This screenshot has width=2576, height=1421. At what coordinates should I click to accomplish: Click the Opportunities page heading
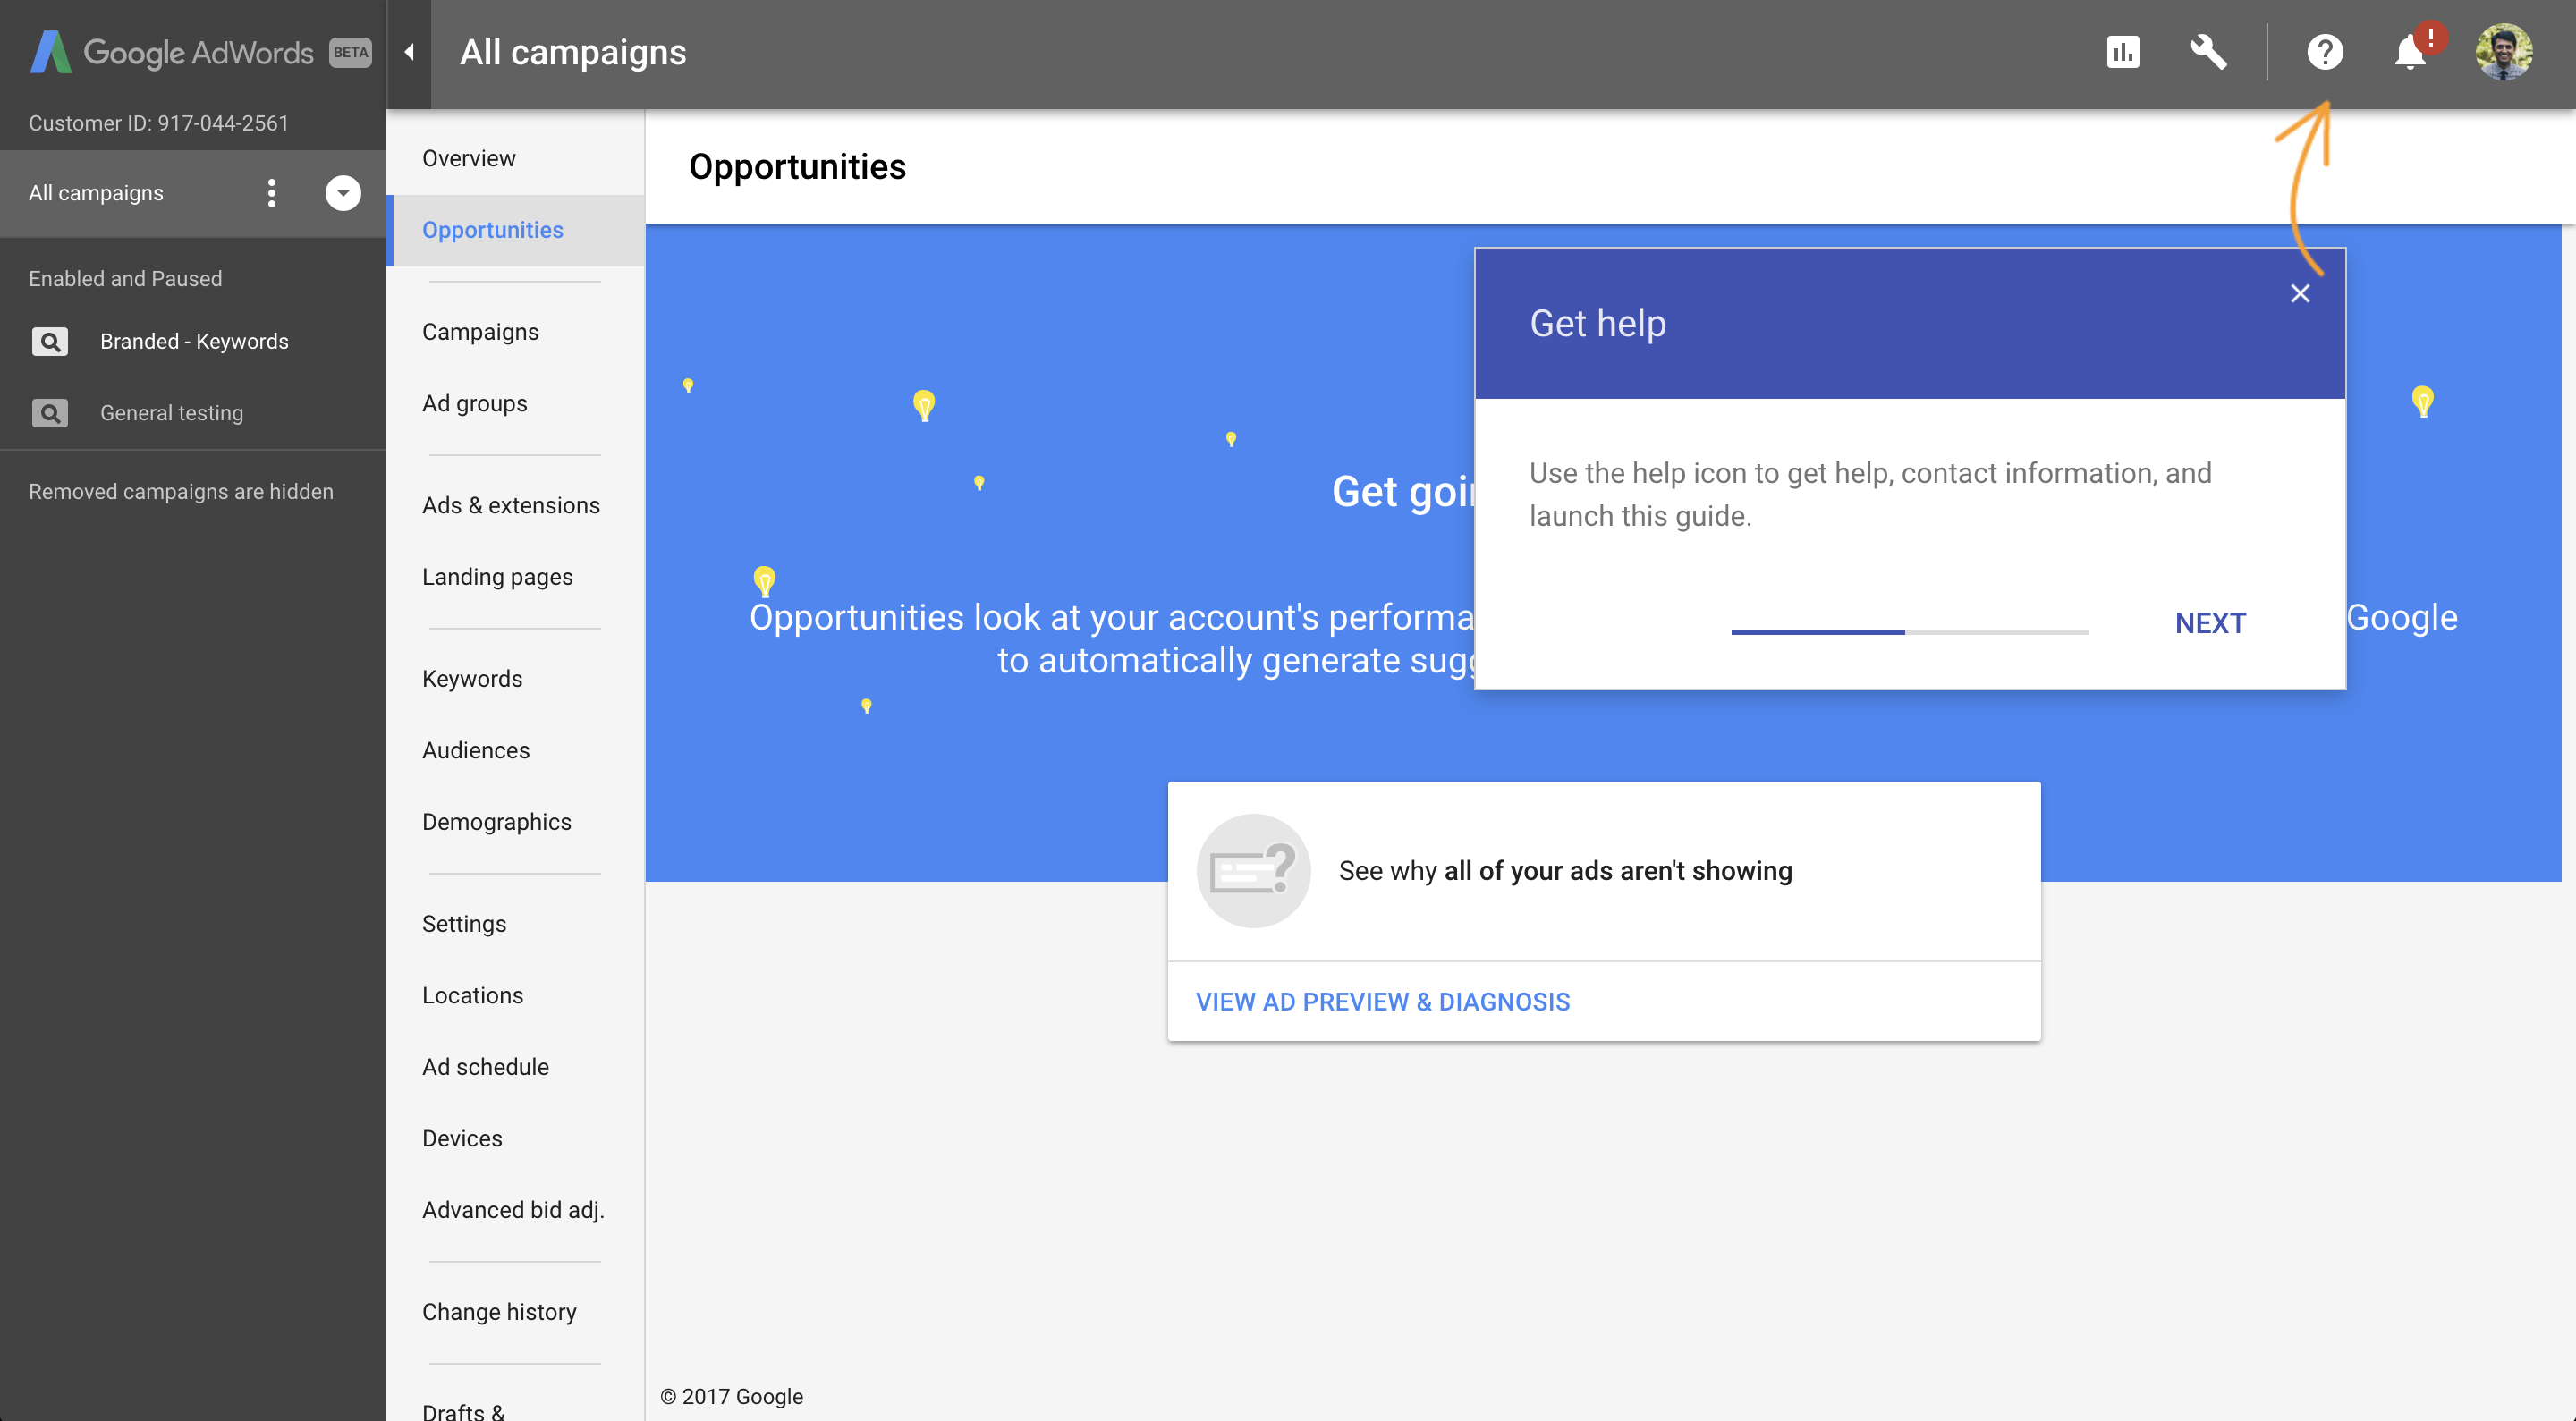797,167
